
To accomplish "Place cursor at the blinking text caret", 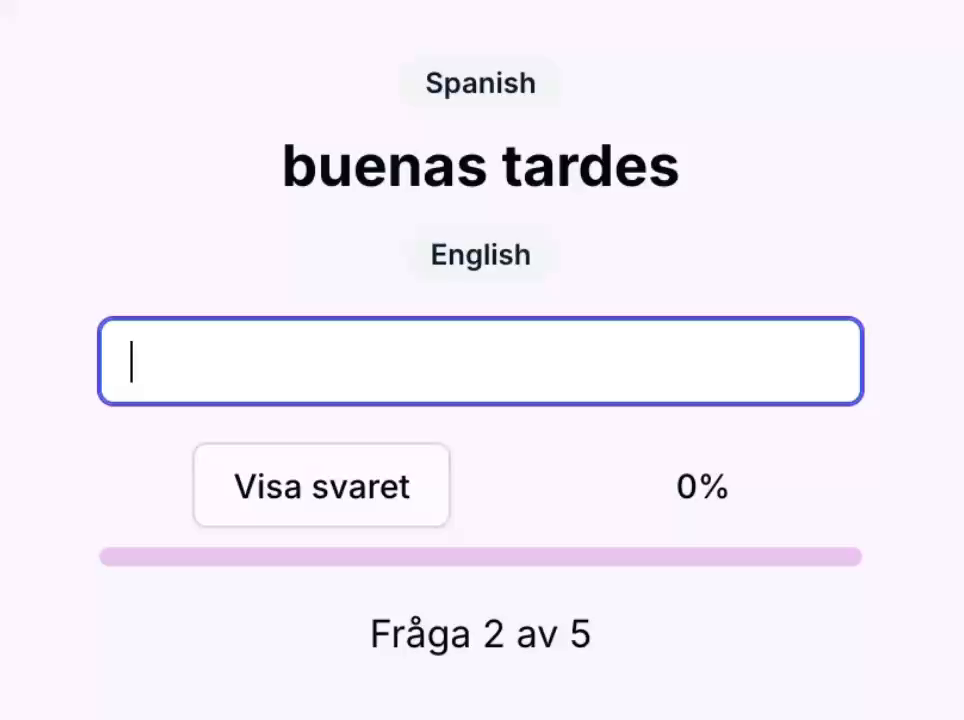I will (132, 362).
